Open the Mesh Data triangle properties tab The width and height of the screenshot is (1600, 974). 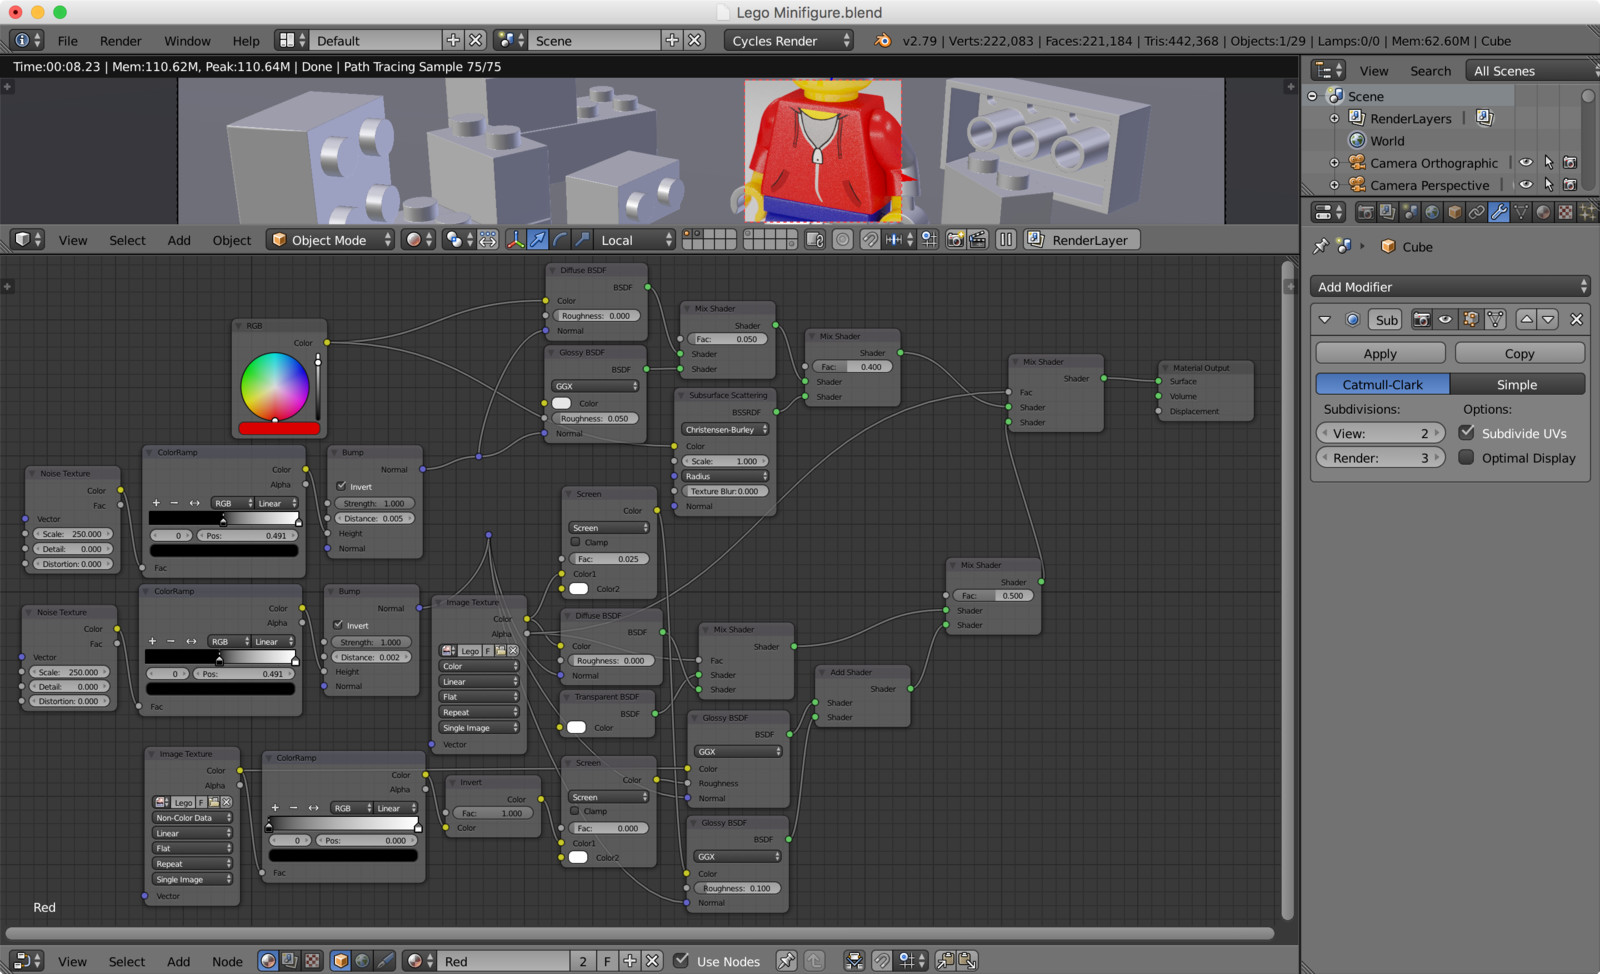(1521, 212)
